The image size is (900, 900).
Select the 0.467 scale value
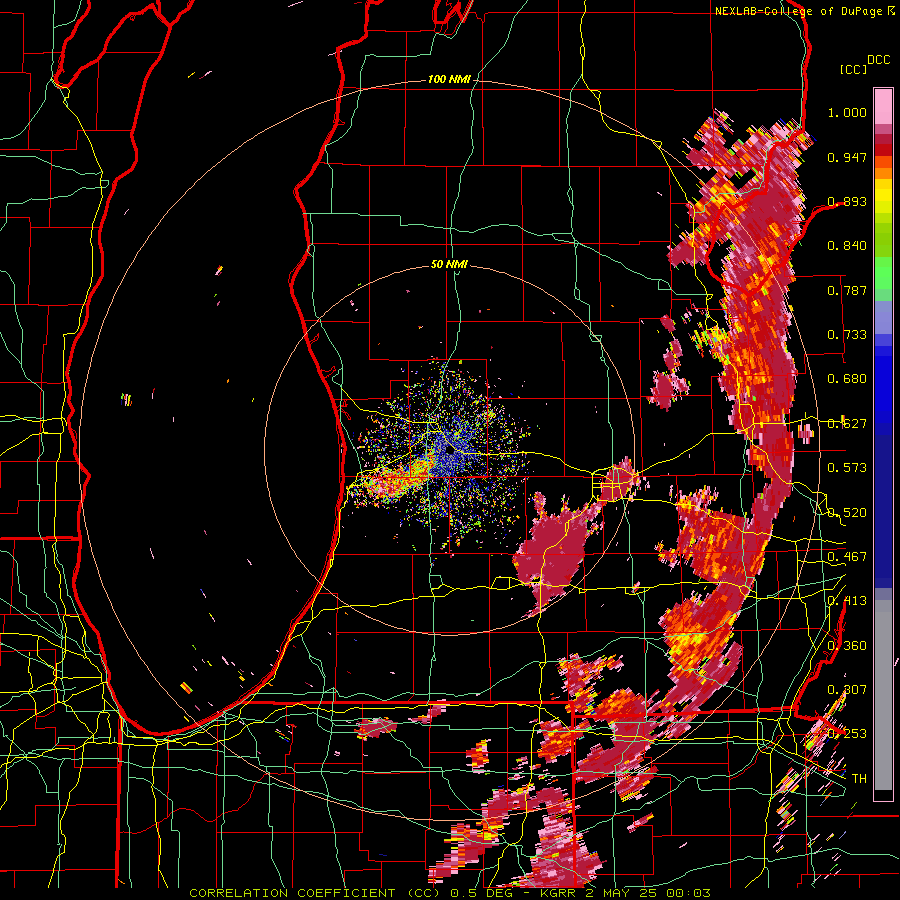(x=847, y=557)
